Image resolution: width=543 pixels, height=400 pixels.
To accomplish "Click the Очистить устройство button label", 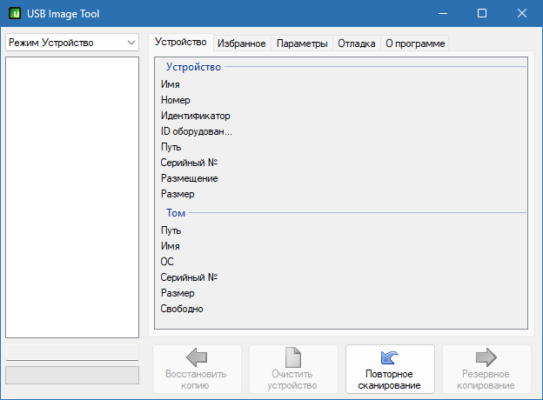I will (292, 380).
